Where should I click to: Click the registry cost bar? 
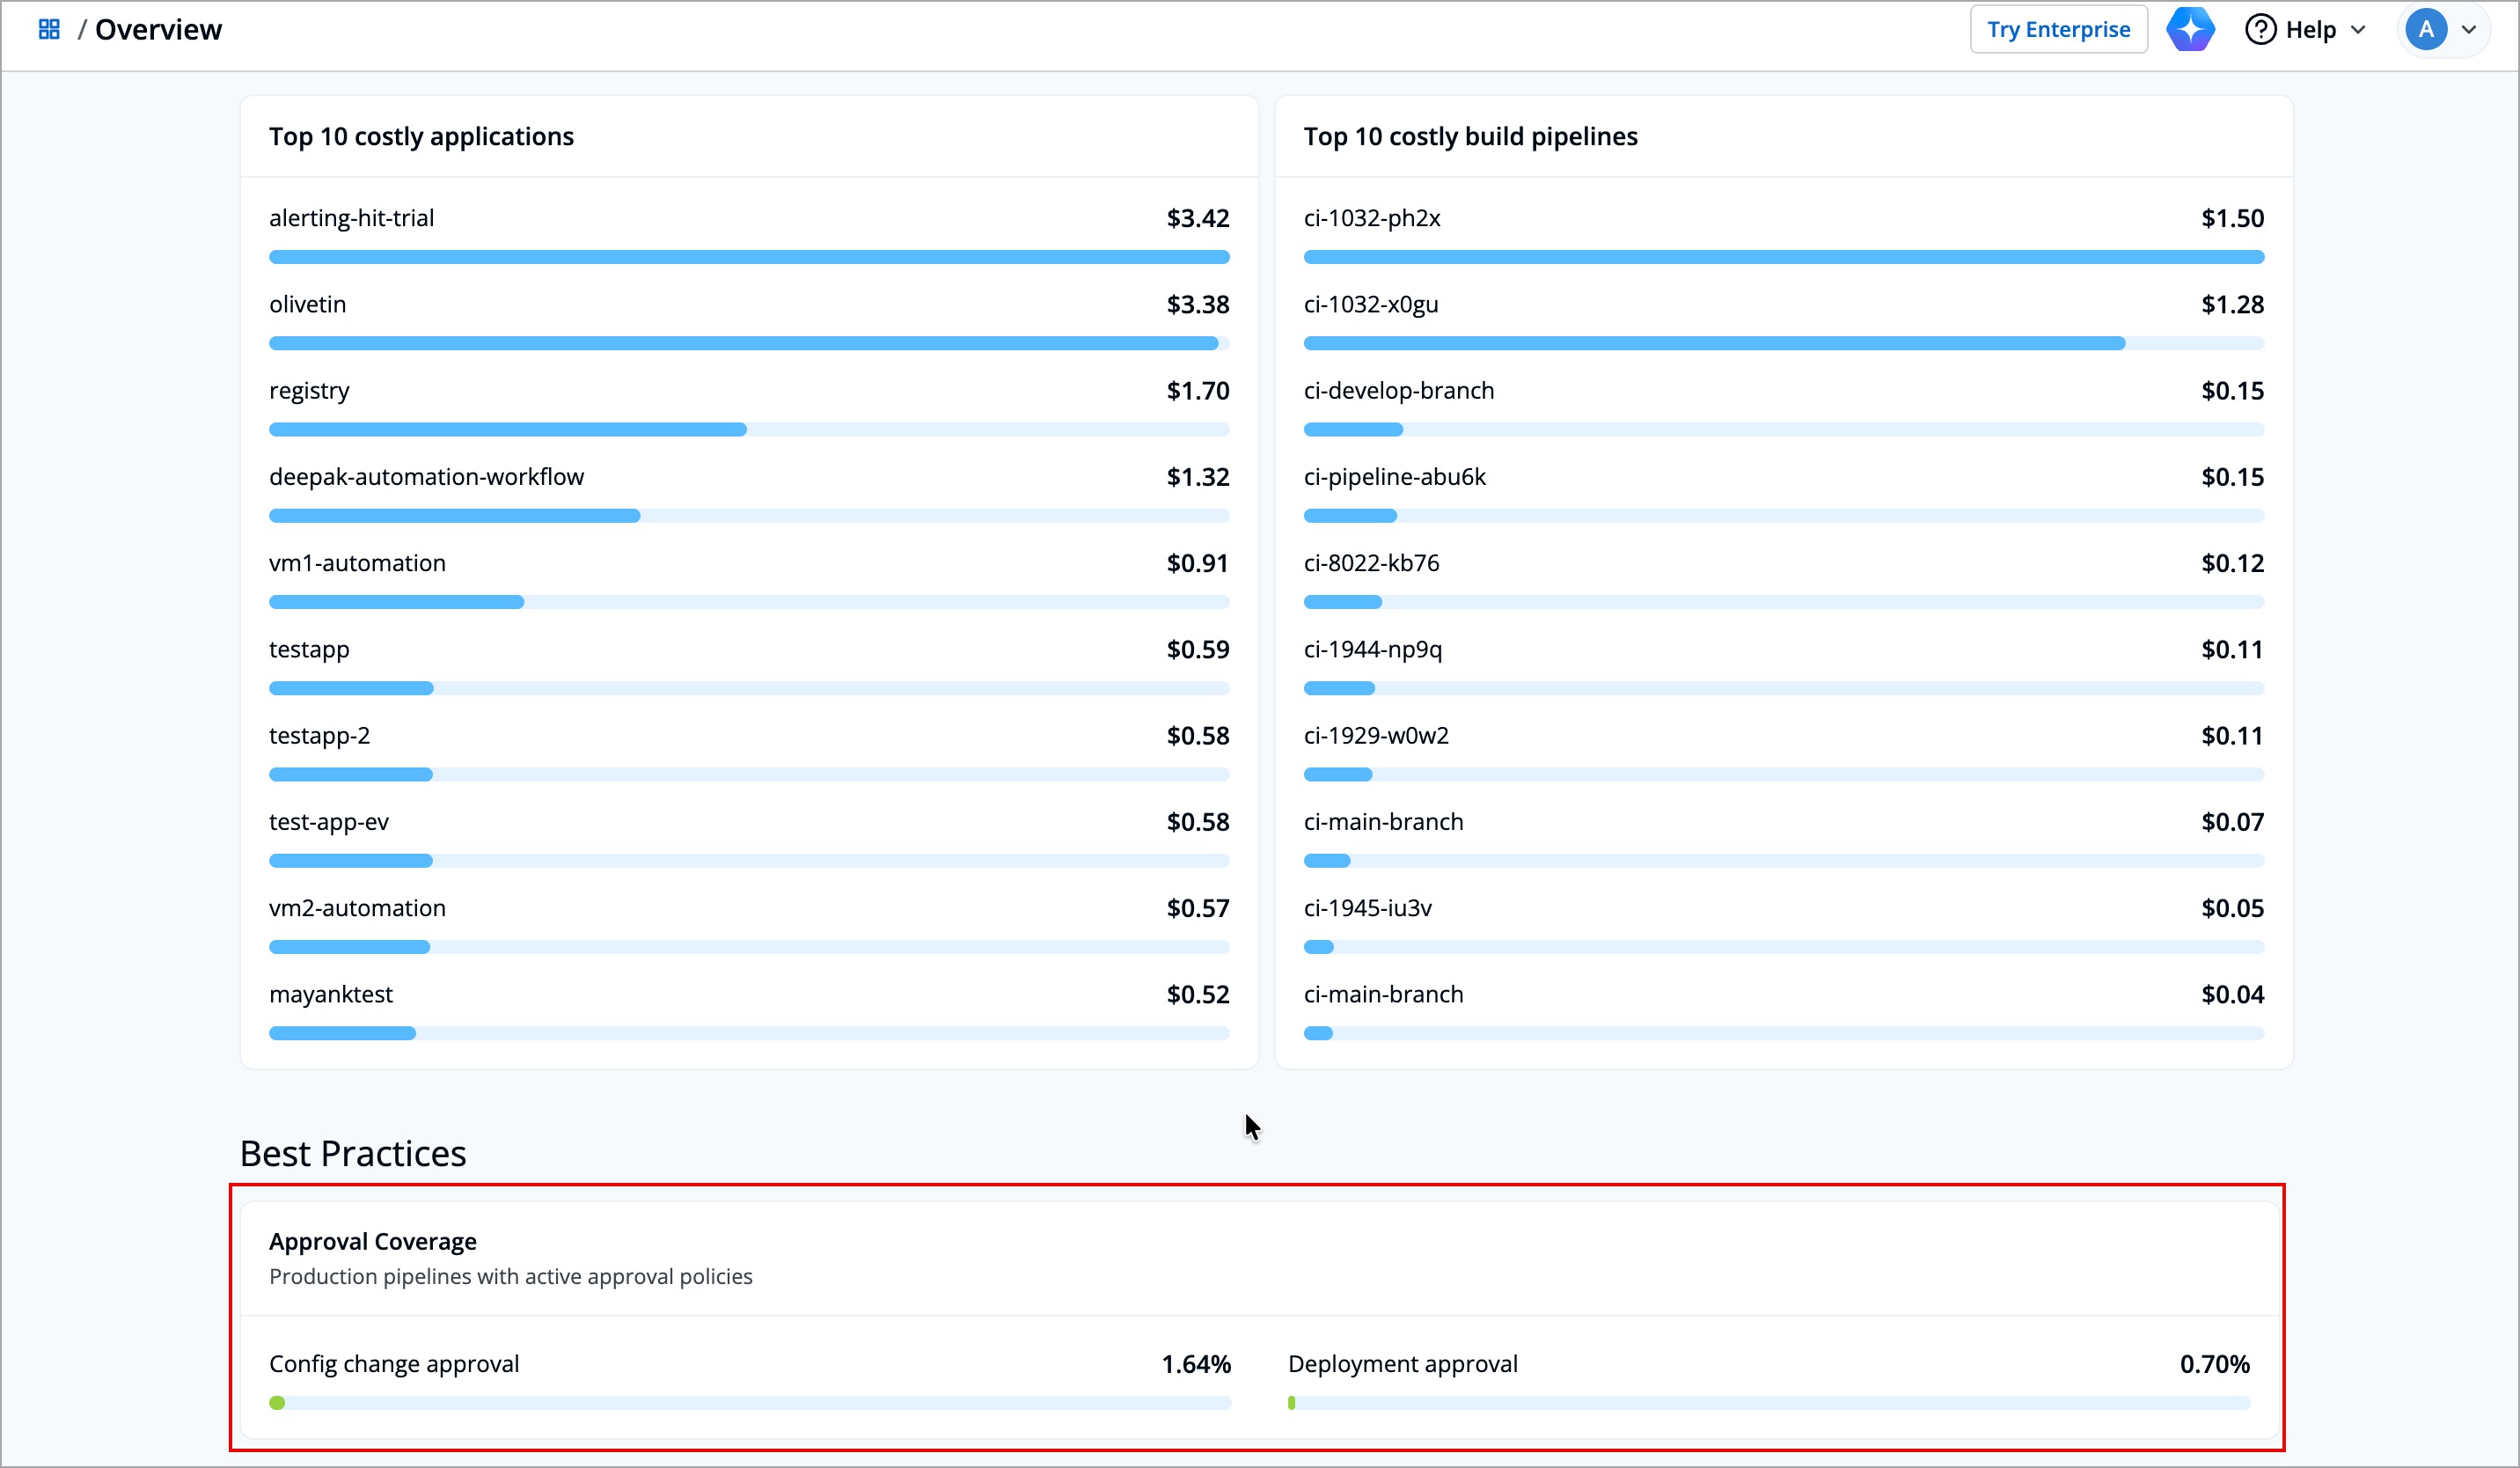pos(507,430)
